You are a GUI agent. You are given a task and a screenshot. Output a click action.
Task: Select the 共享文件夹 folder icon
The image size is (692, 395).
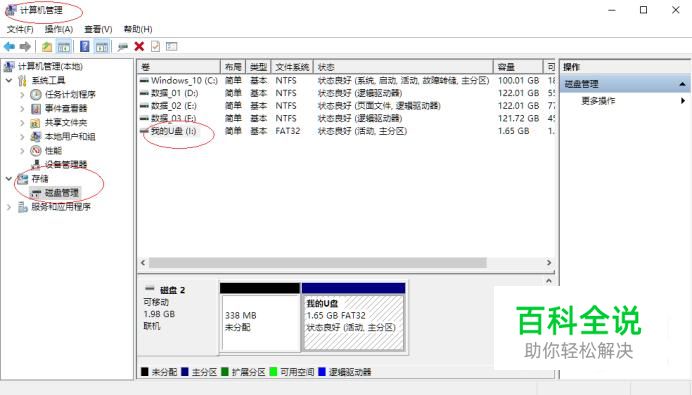tap(36, 123)
